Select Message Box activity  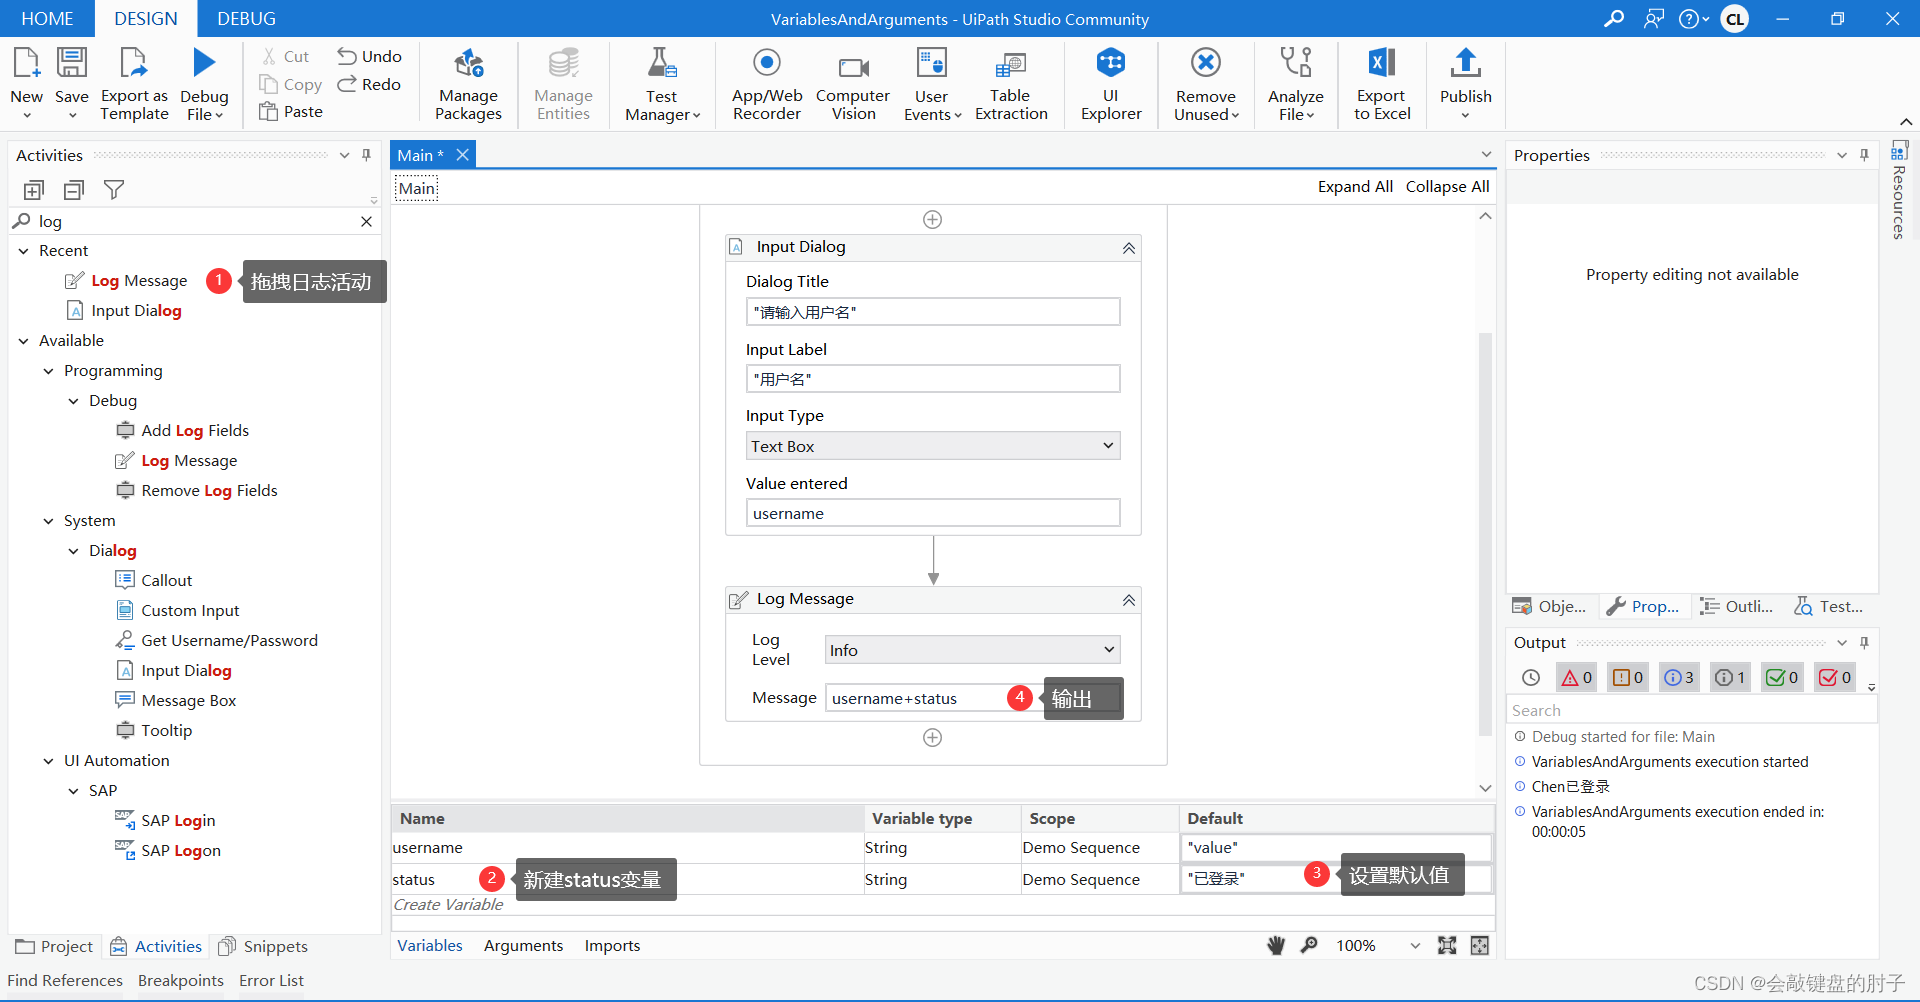pos(176,700)
